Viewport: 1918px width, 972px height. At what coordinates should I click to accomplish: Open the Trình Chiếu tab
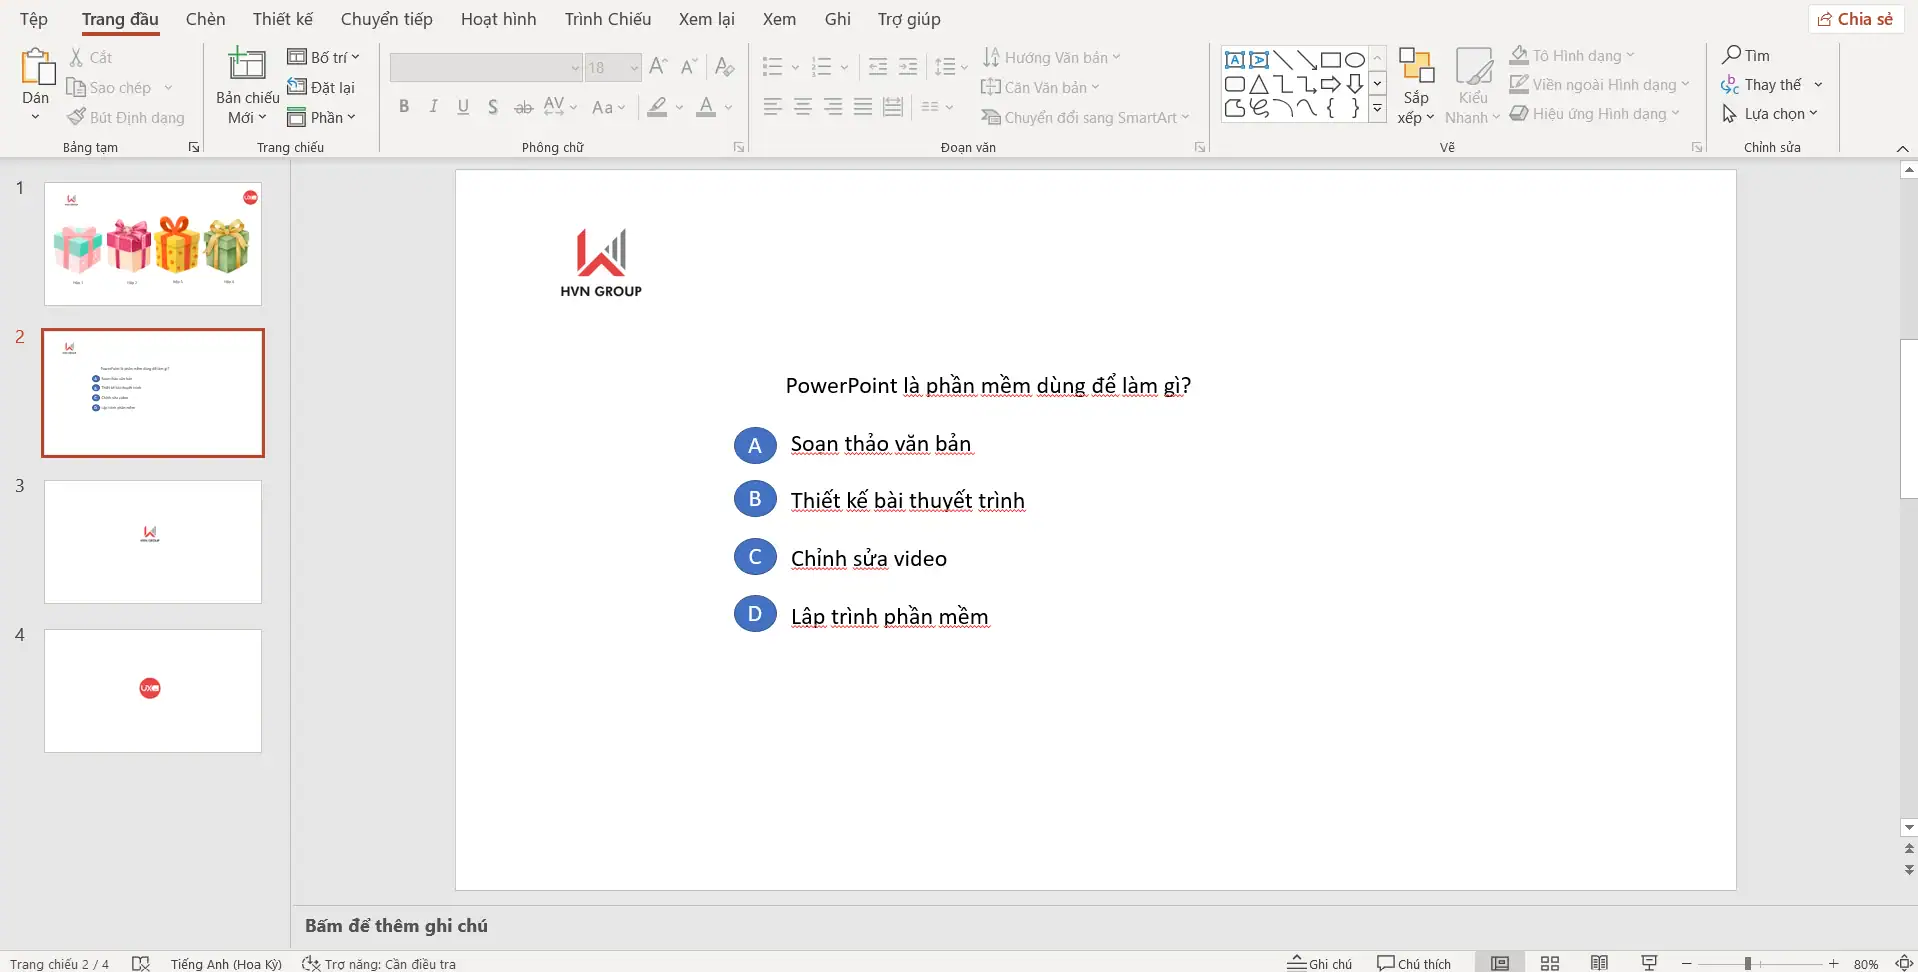coord(608,18)
